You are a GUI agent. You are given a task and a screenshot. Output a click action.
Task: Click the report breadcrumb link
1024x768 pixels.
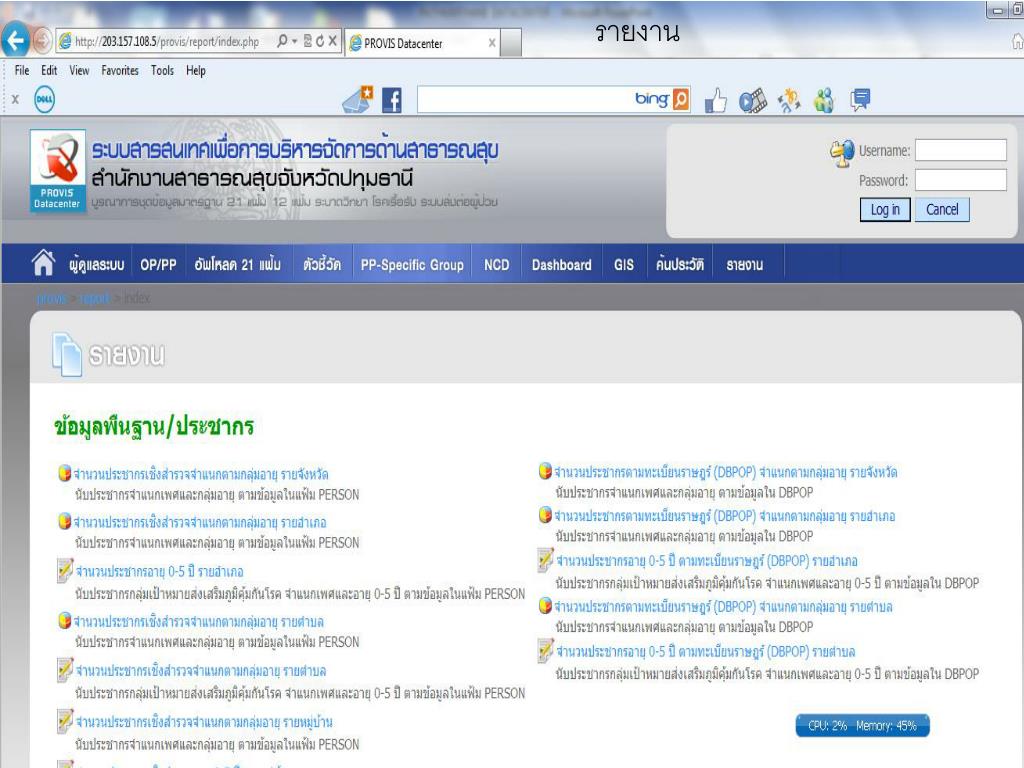point(95,298)
